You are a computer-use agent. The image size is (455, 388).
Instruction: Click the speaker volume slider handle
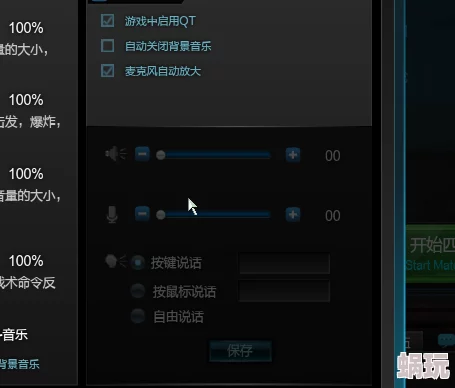(161, 155)
